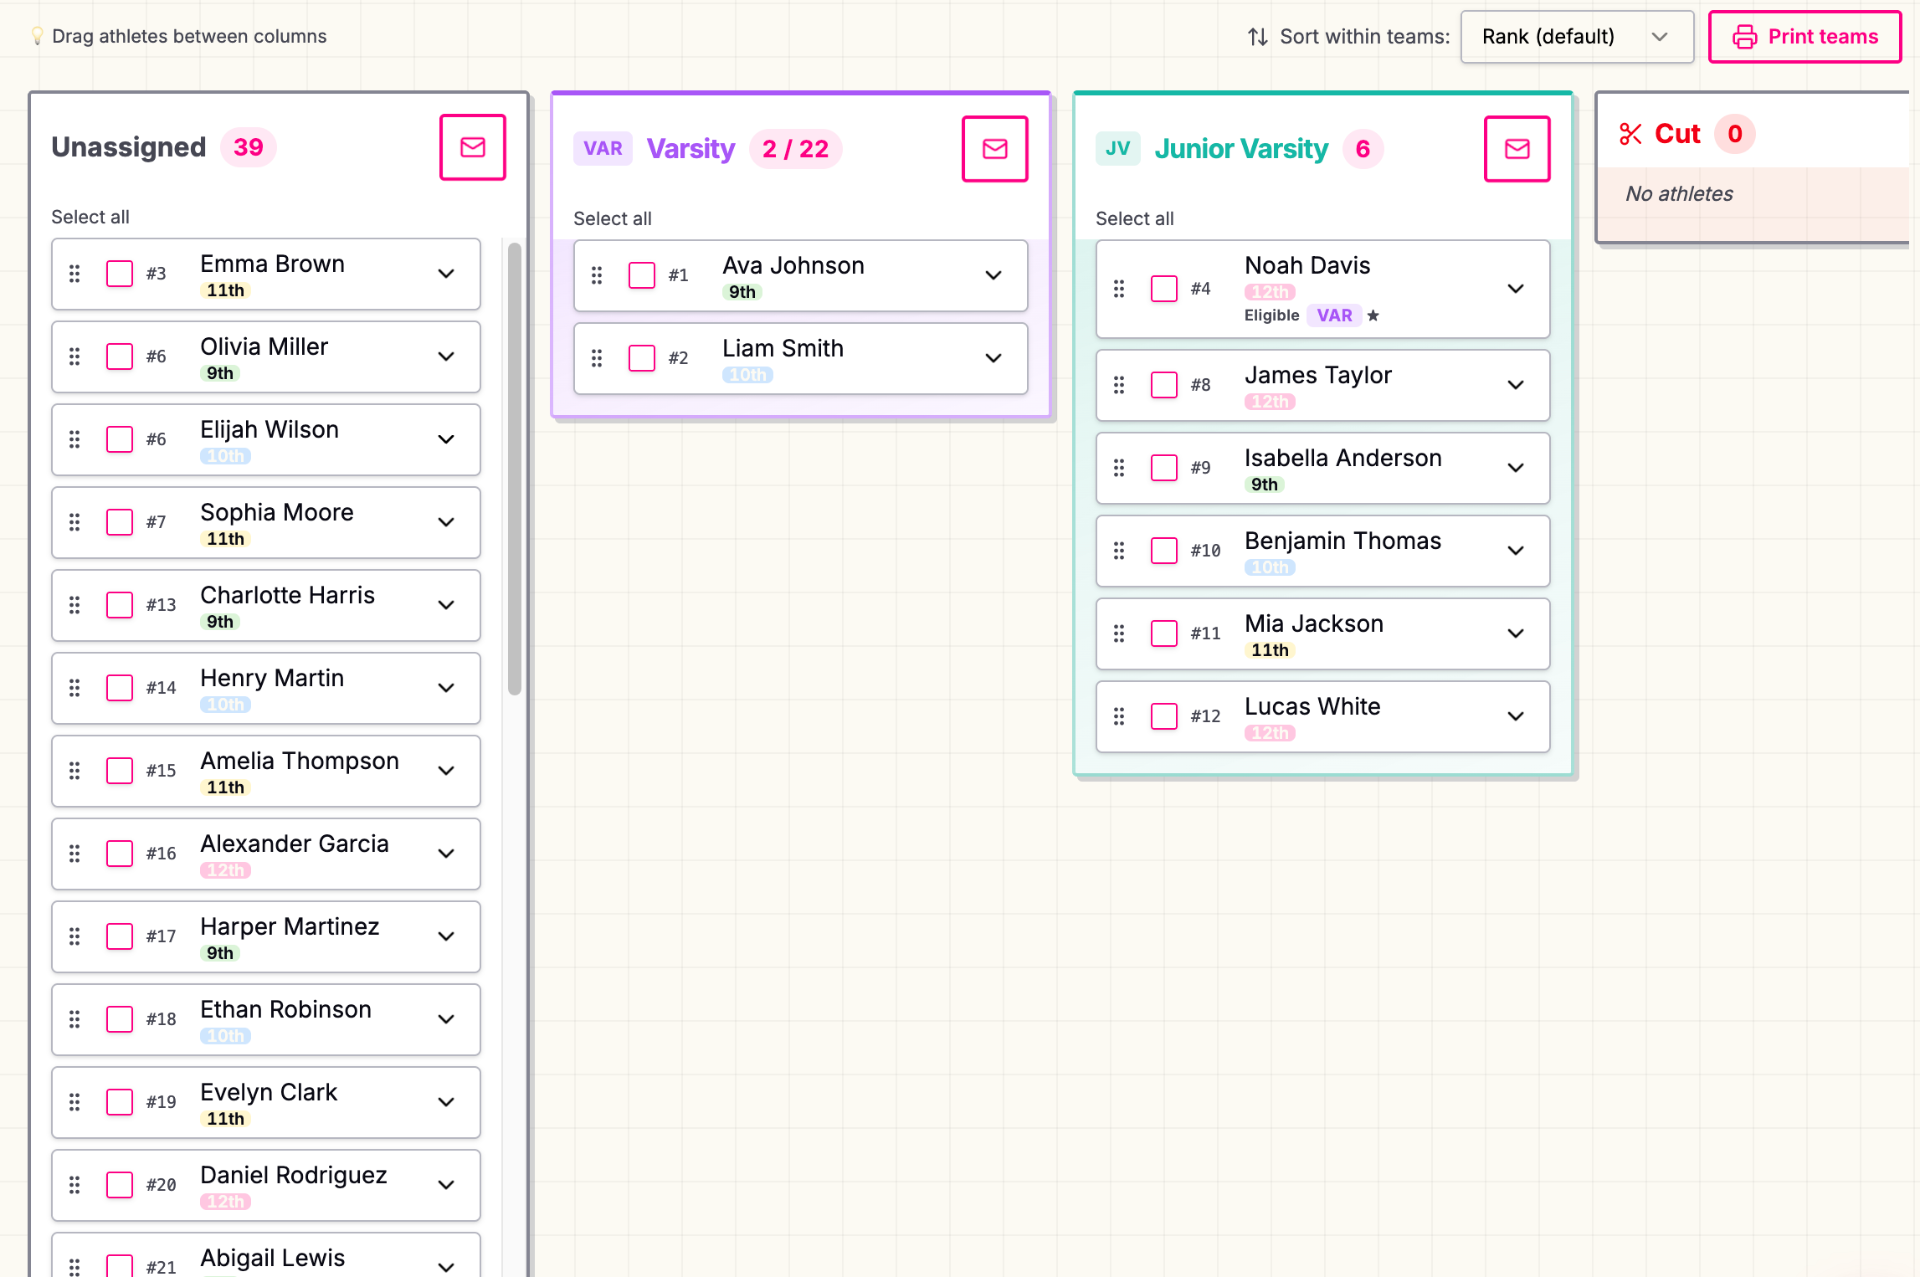
Task: Click the Ethan Robinson athlete name
Action: [285, 1009]
